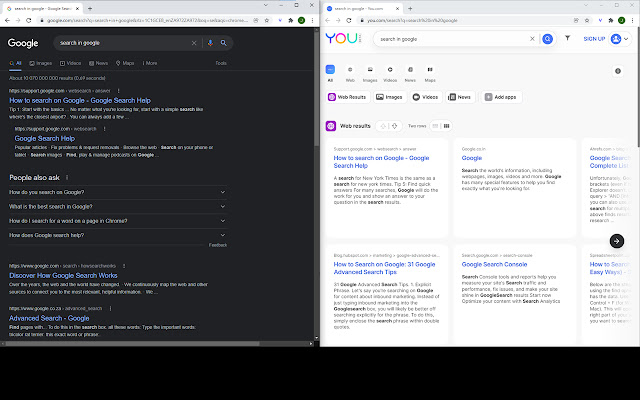
Task: Click Feedback under People also ask
Action: point(218,245)
